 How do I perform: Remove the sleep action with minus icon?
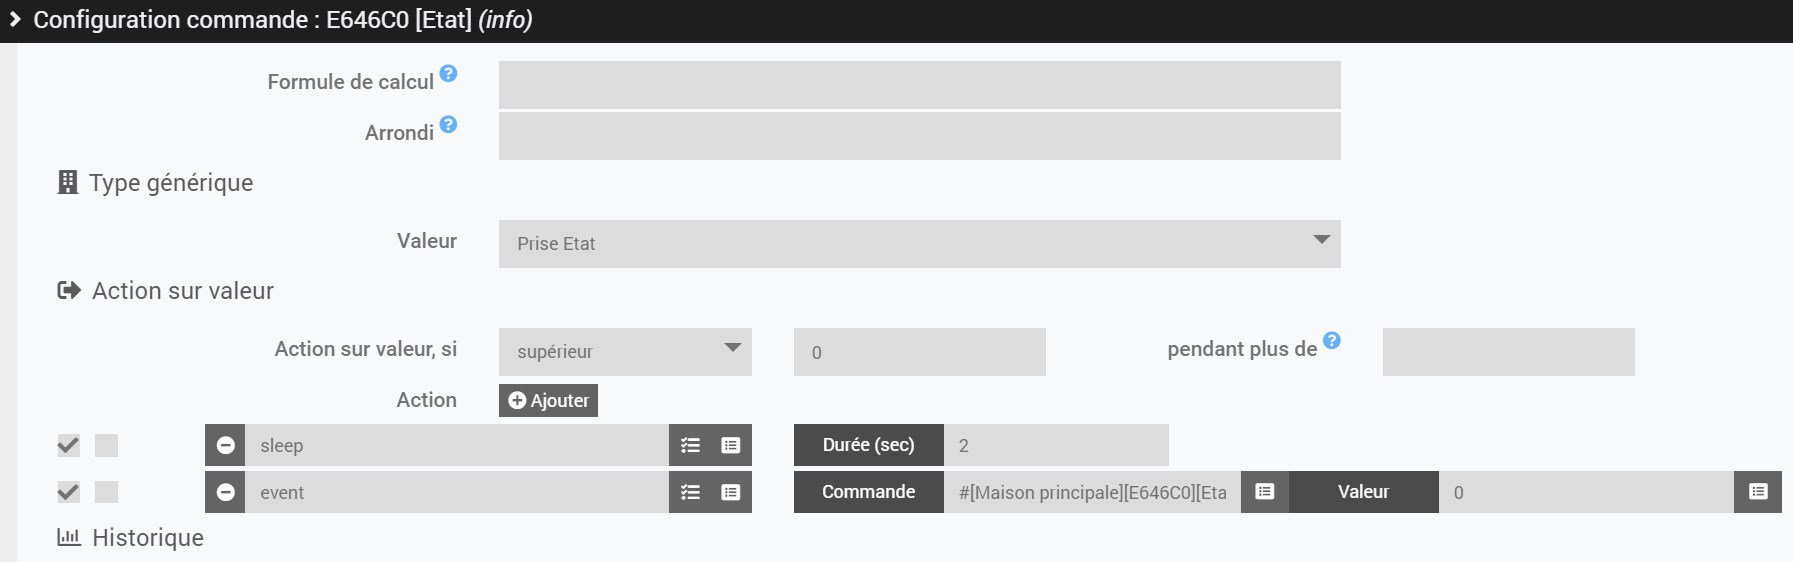click(226, 445)
